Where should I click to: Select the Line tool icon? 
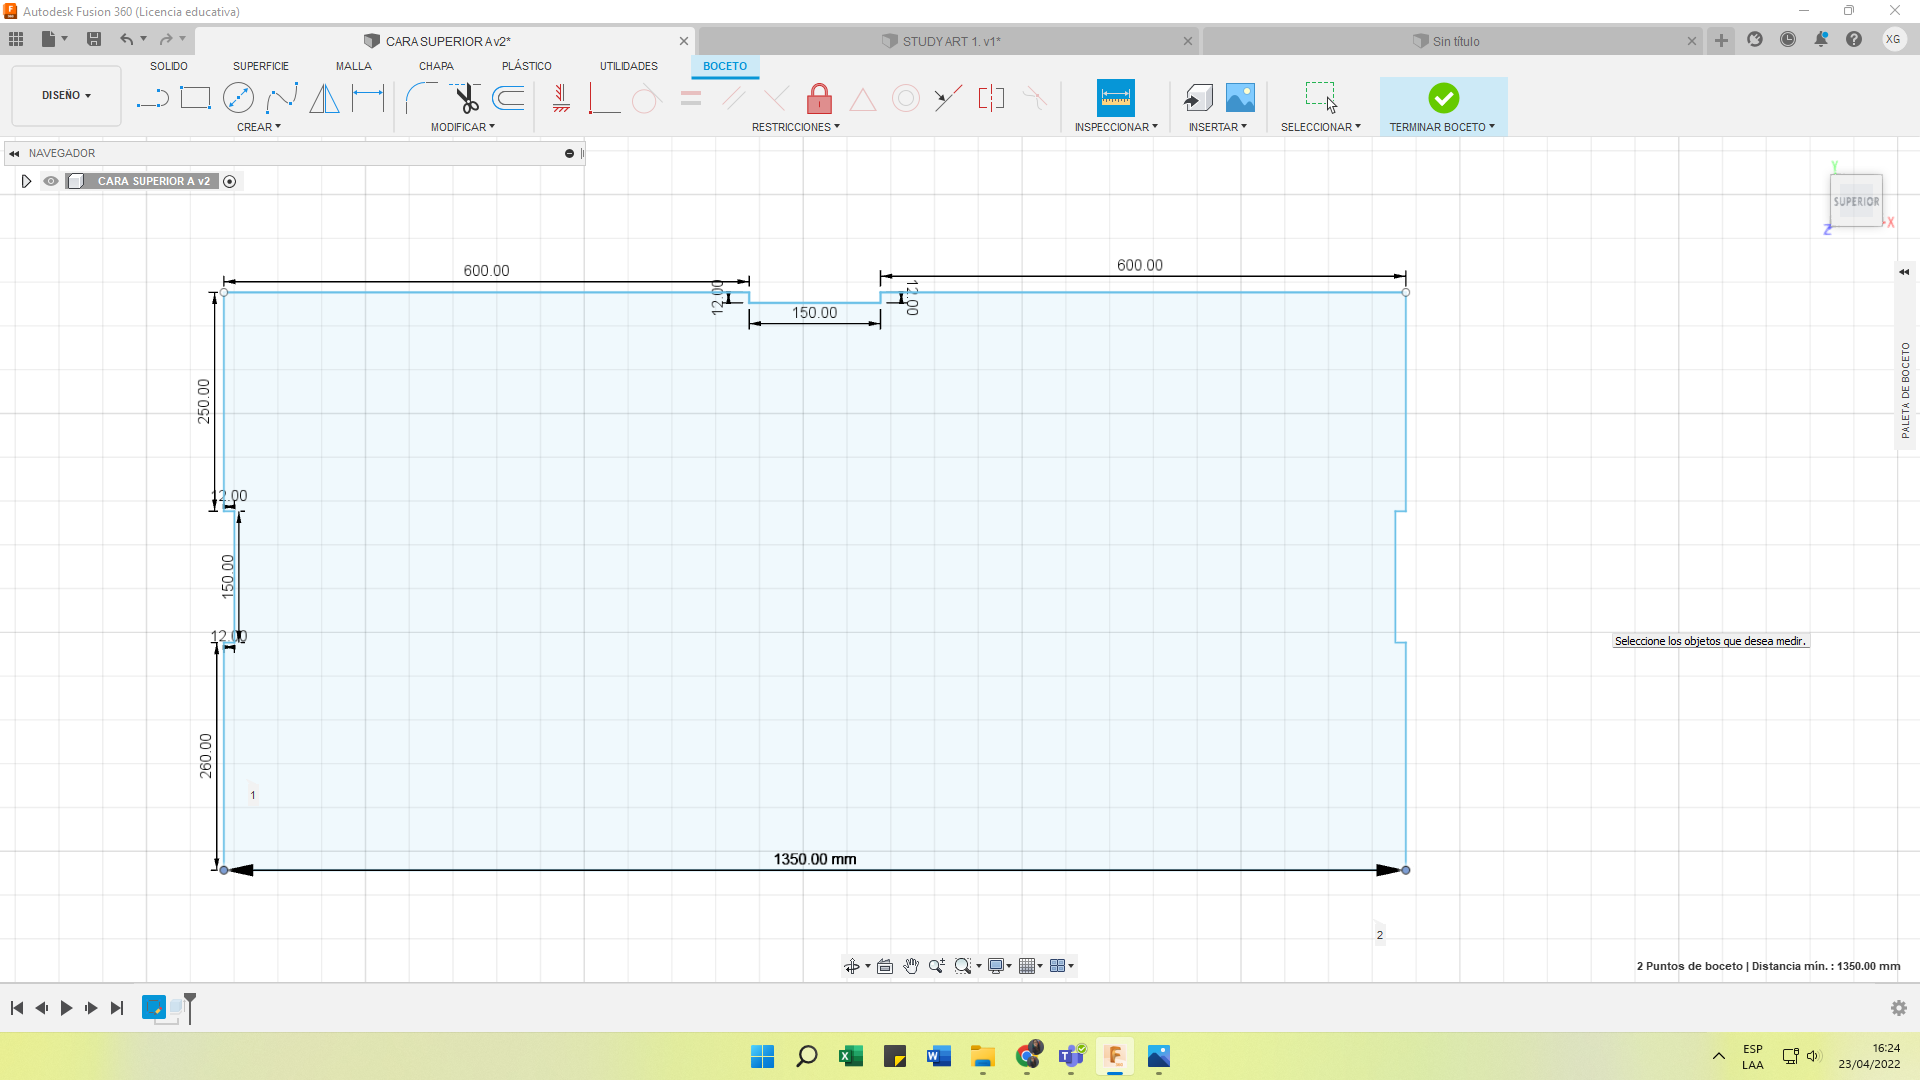click(152, 98)
